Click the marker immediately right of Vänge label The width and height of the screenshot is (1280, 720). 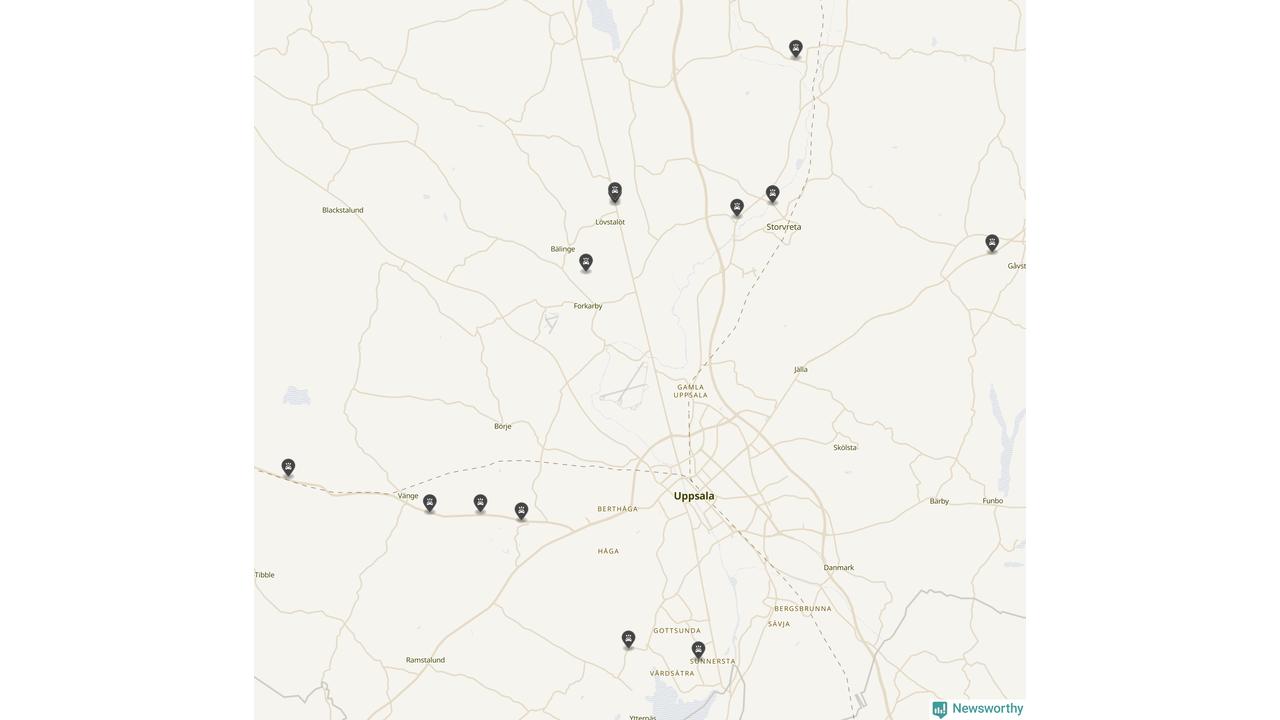click(430, 503)
